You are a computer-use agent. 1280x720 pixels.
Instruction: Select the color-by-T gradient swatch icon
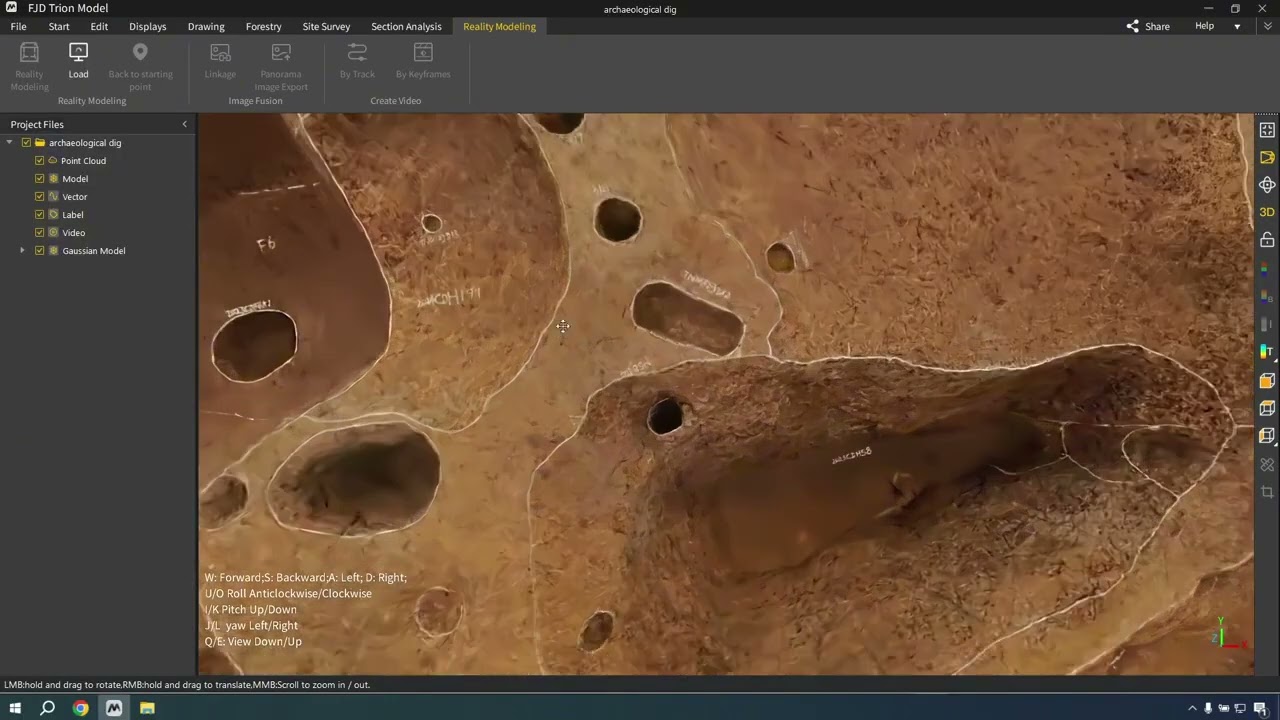coord(1267,351)
